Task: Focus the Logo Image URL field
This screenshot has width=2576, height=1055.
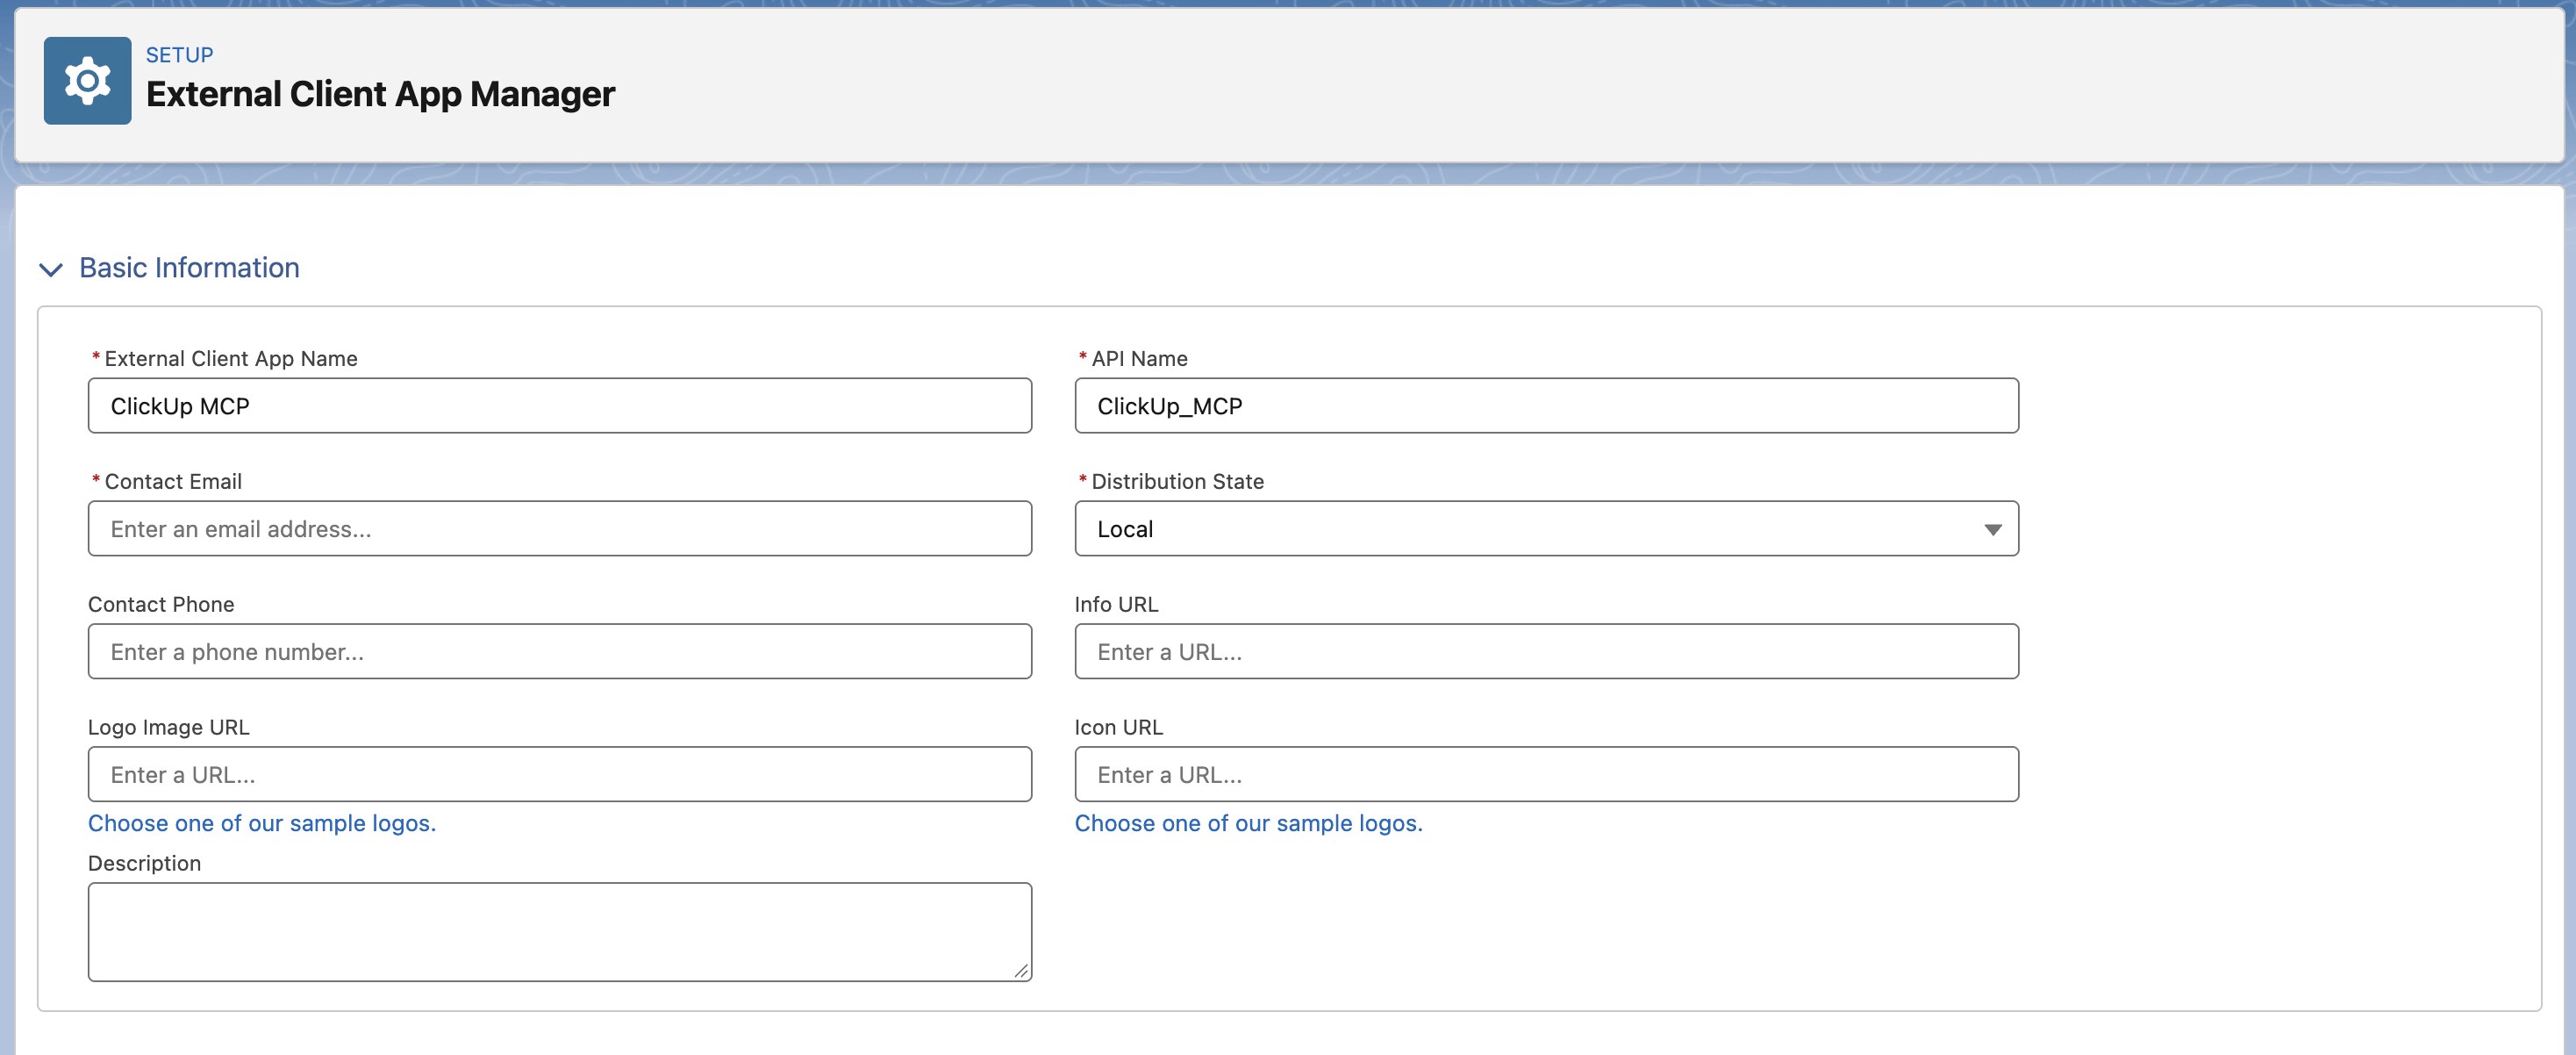Action: (x=559, y=774)
